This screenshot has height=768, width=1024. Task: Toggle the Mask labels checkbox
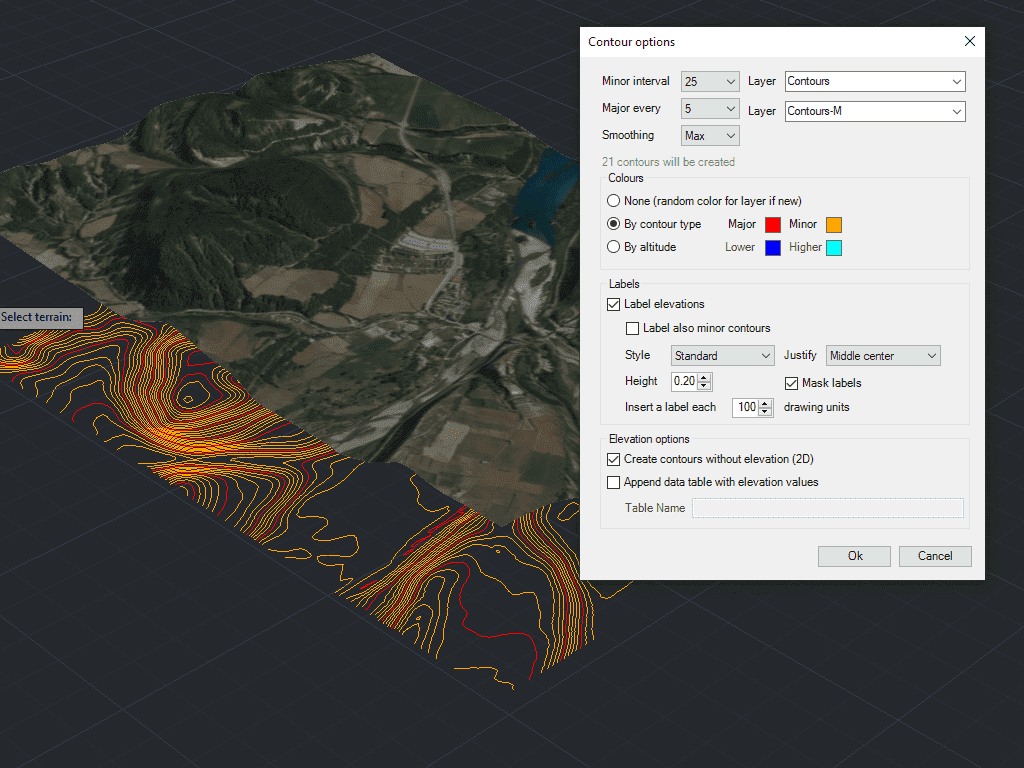[x=791, y=383]
